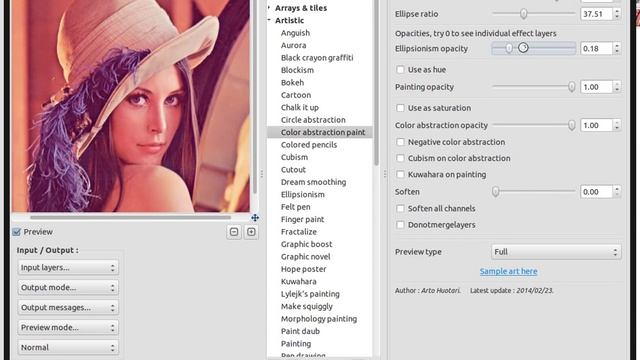Image resolution: width=640 pixels, height=360 pixels.
Task: Toggle the Preview checkbox
Action: click(17, 232)
